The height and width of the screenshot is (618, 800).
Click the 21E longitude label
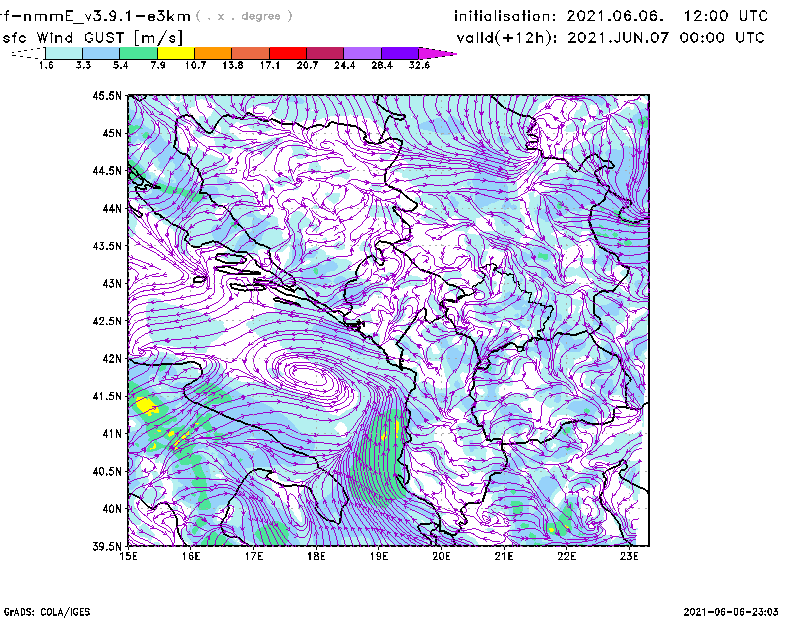click(x=504, y=556)
